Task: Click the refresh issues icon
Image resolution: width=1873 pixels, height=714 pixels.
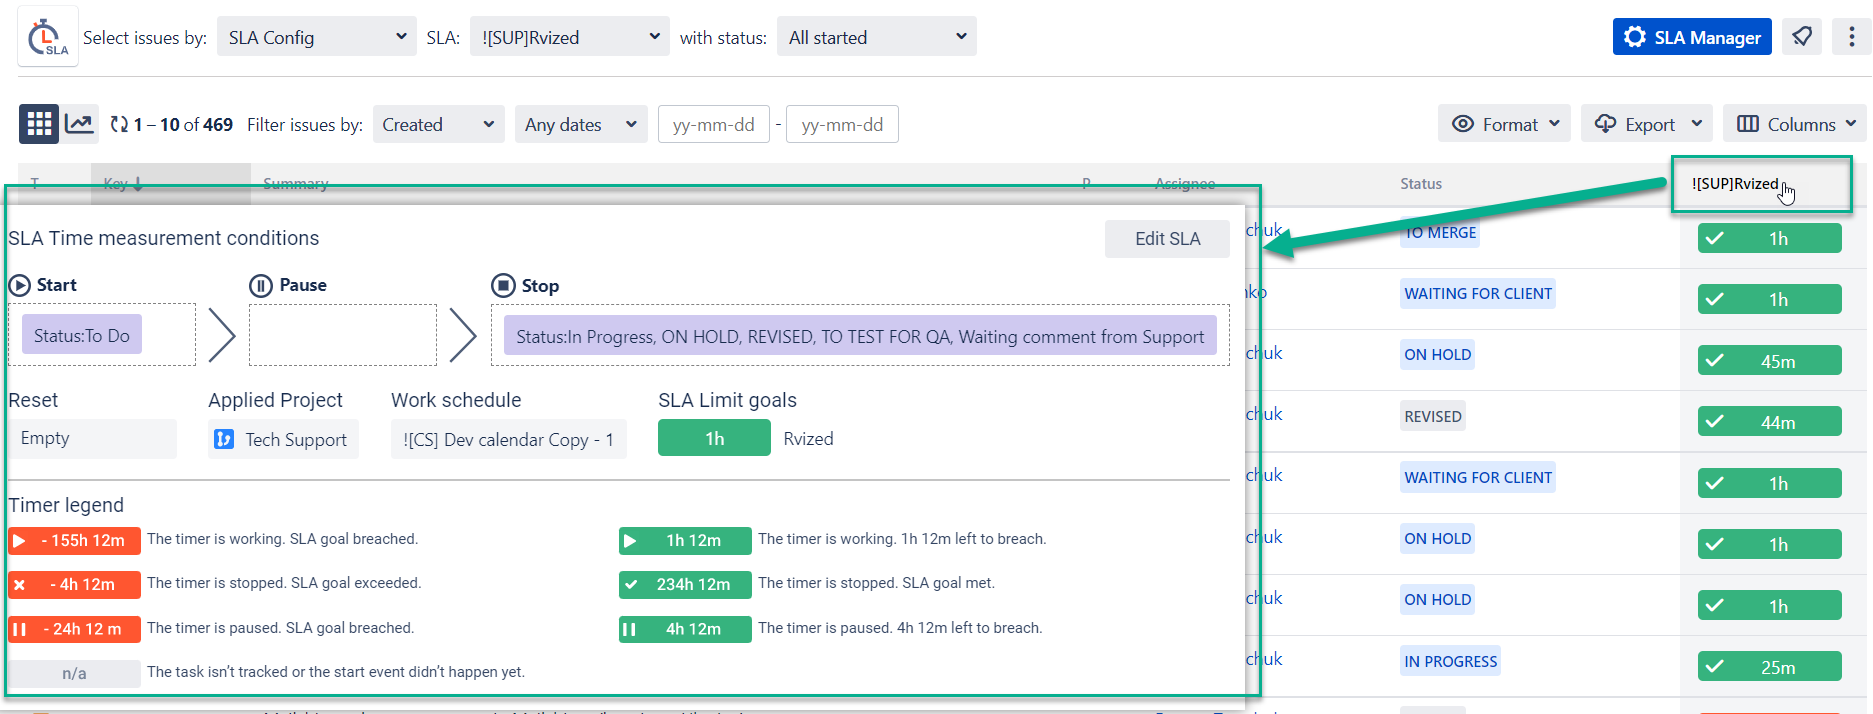Action: 119,124
